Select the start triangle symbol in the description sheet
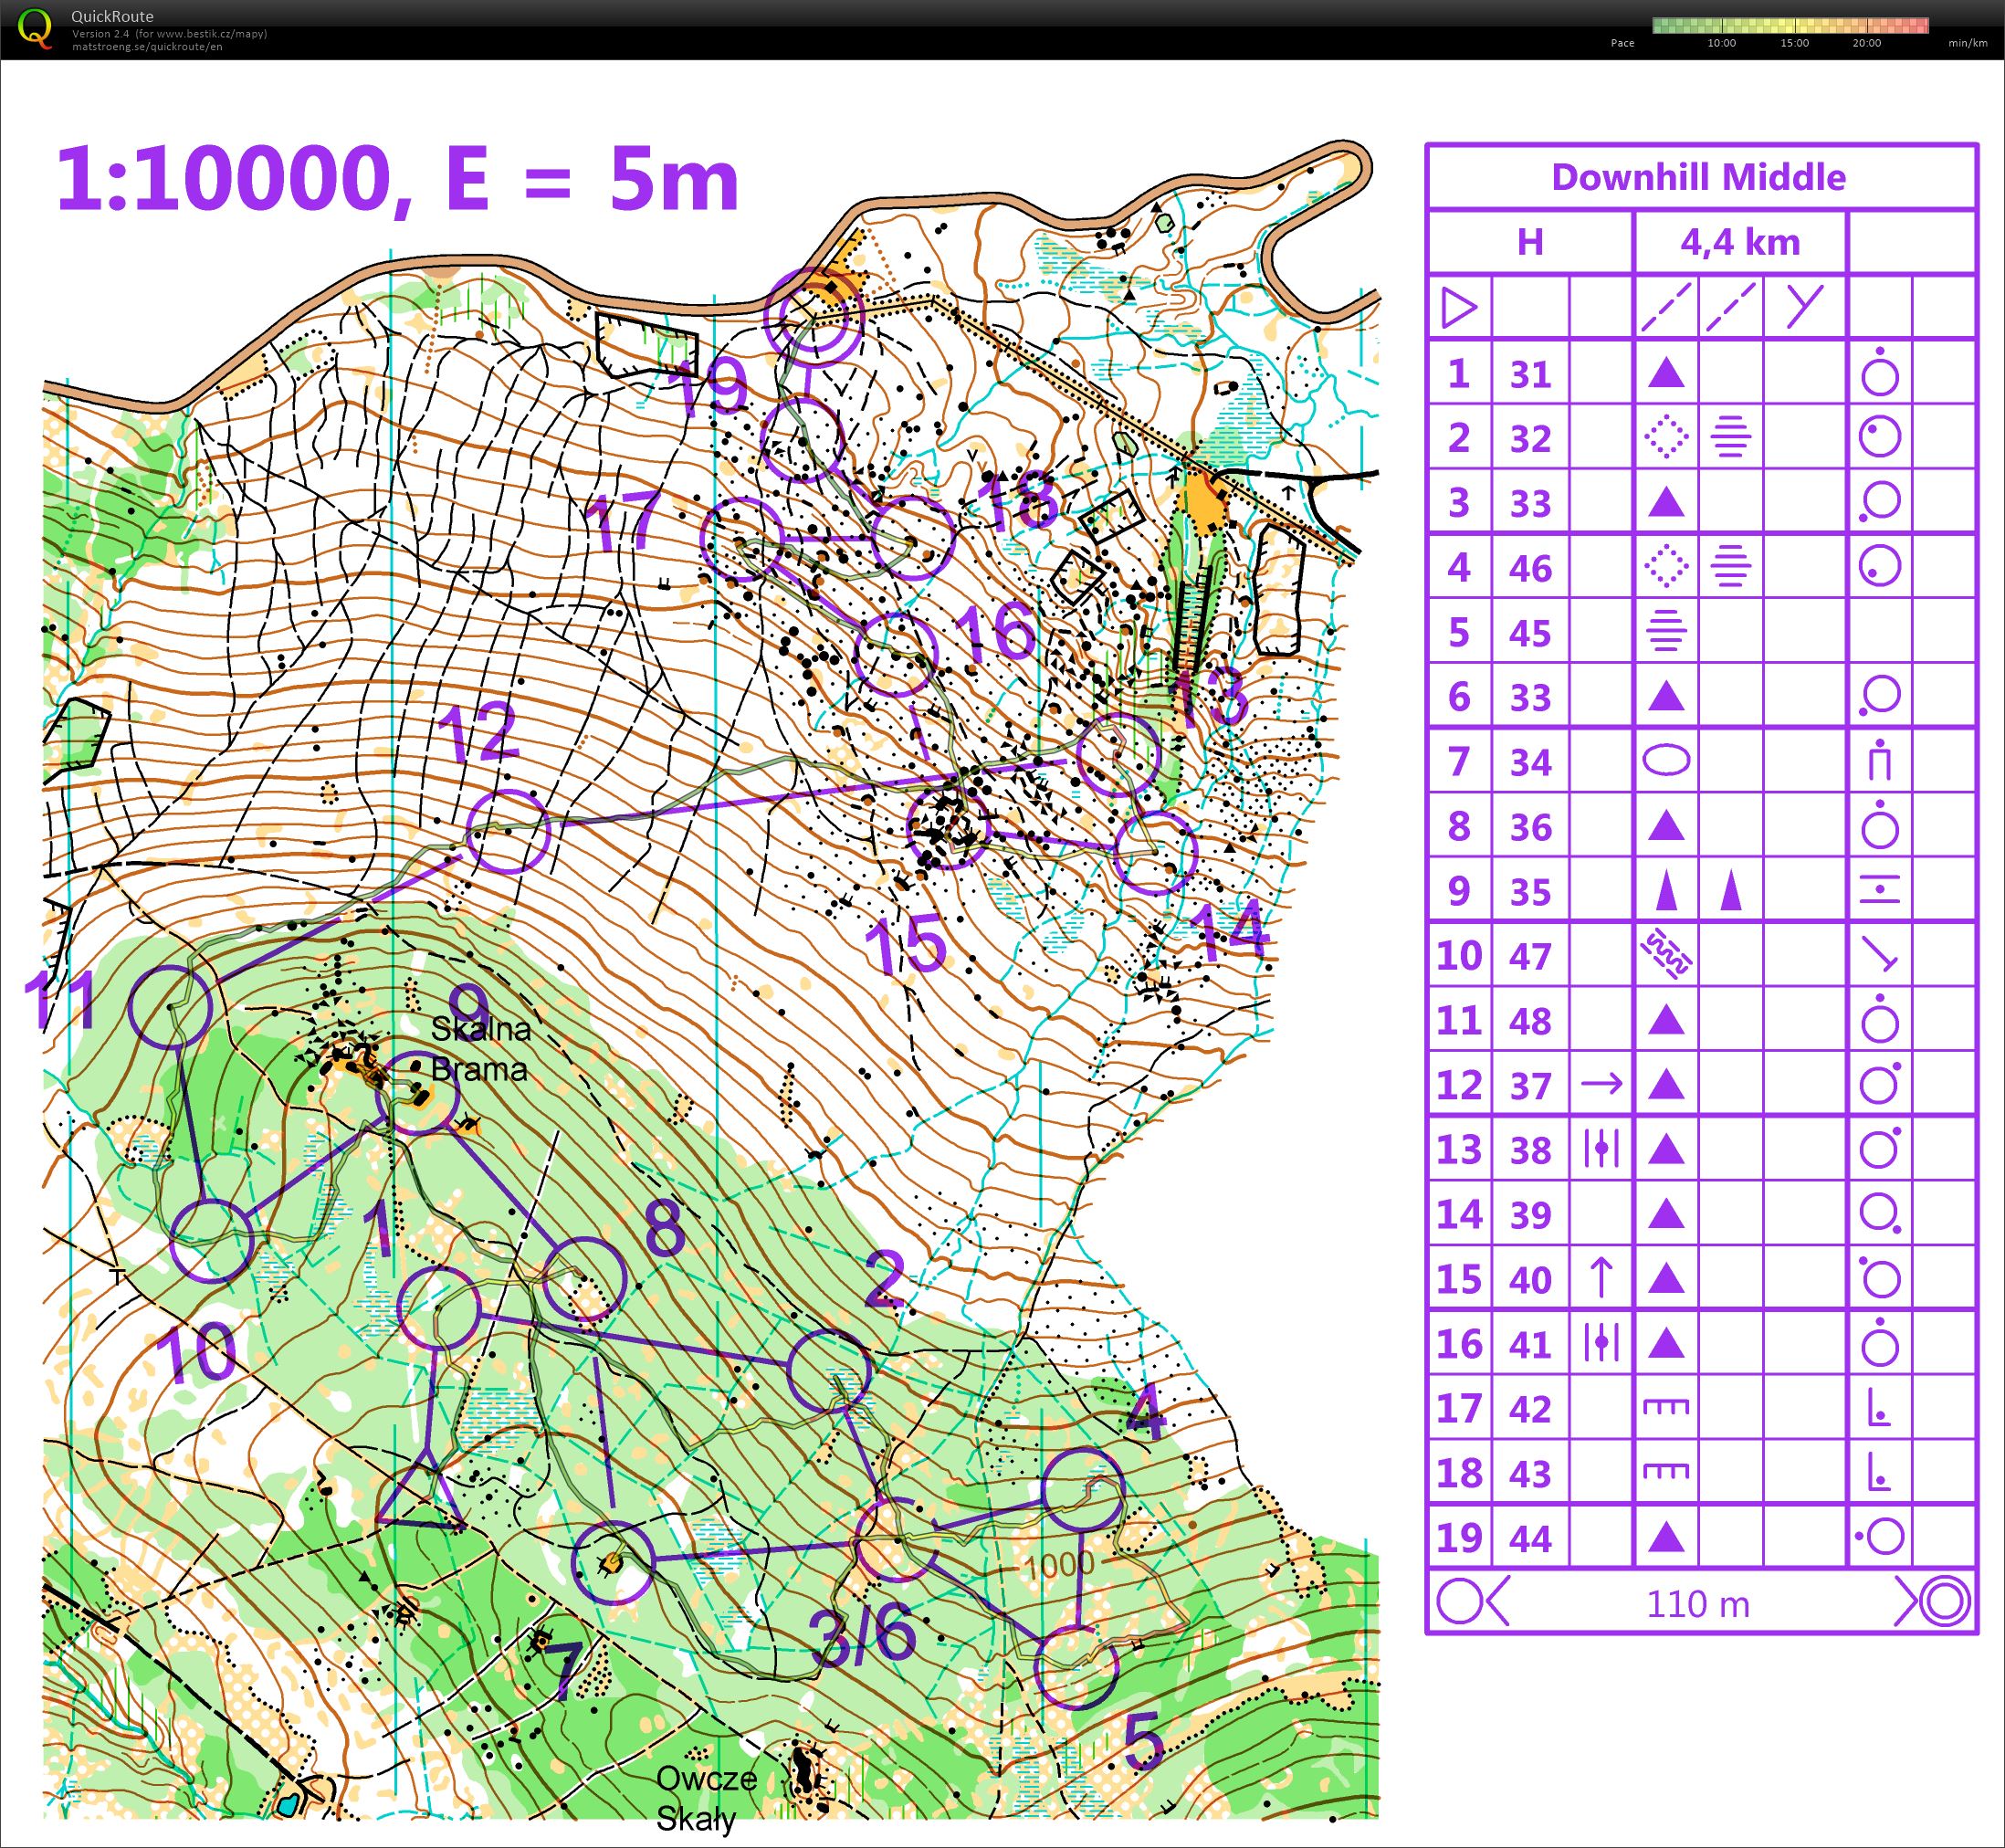The width and height of the screenshot is (2005, 1848). tap(1460, 308)
